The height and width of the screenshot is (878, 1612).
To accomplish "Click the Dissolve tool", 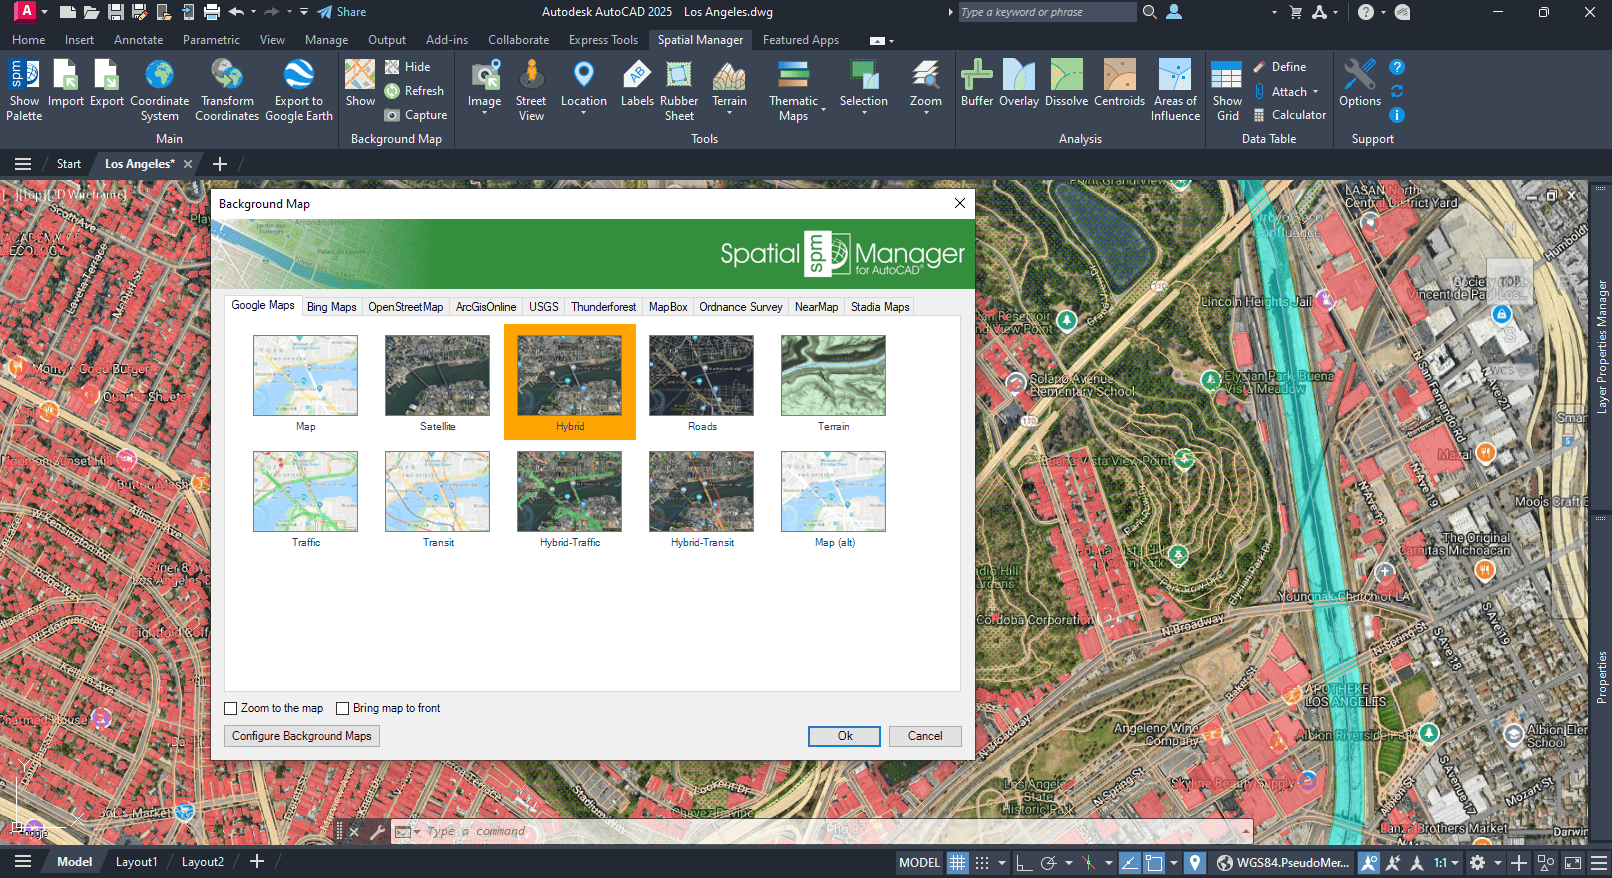I will 1066,82.
